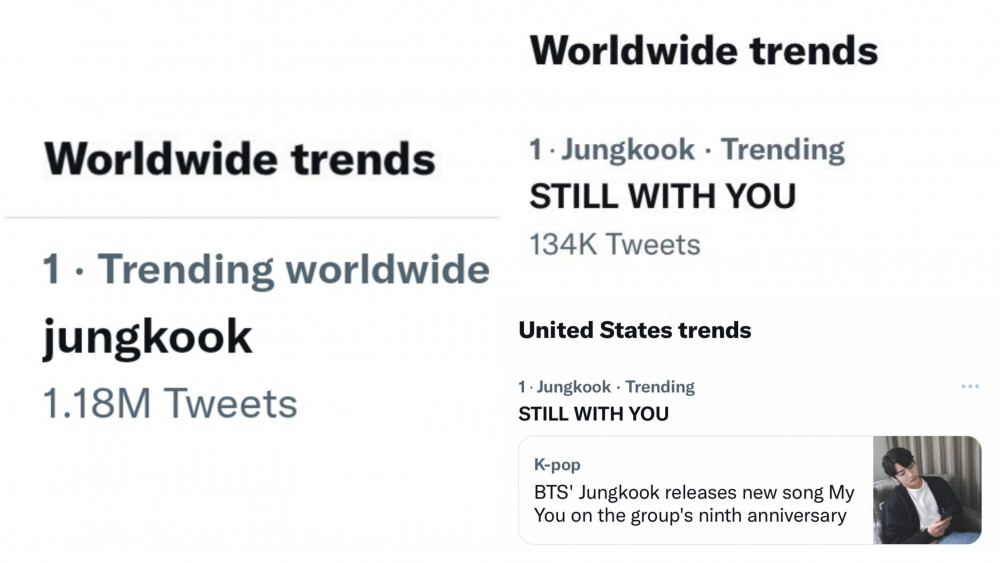
Task: Click rank number 1 beside 'Trending worldwide'
Action: click(x=52, y=270)
